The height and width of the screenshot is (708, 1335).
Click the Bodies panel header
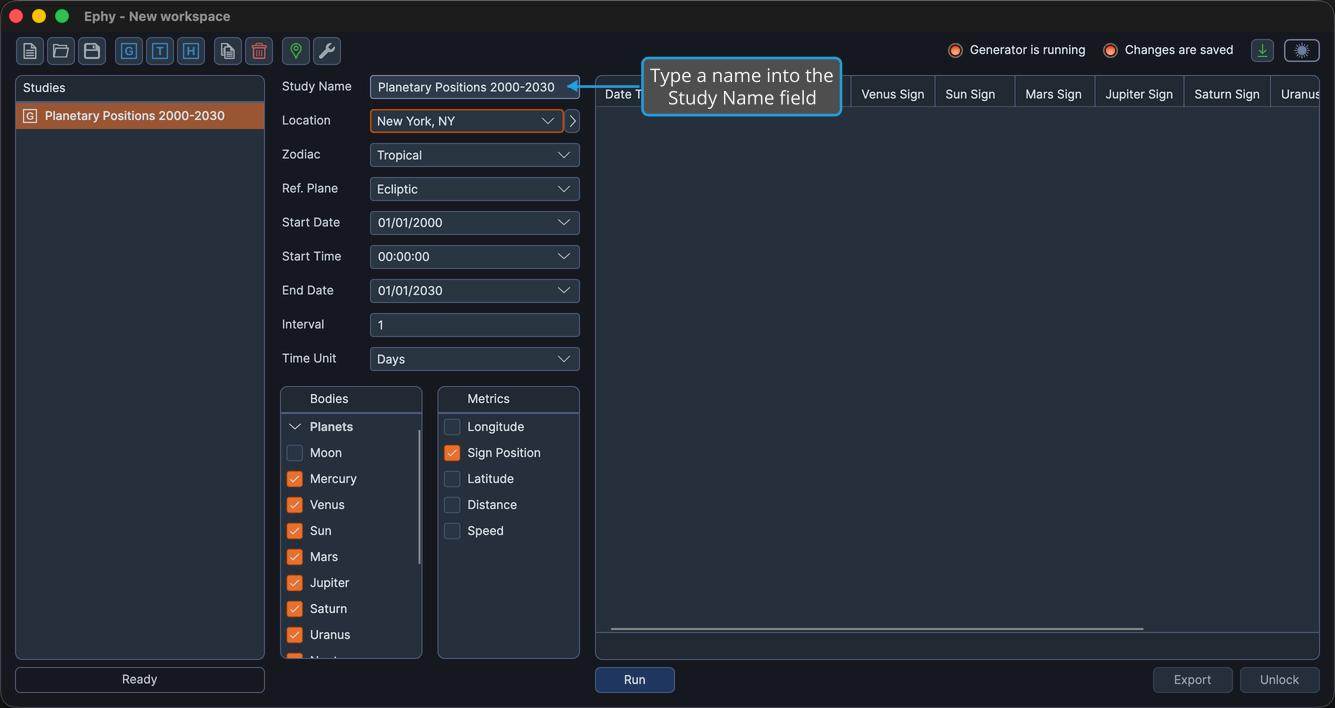pyautogui.click(x=351, y=399)
